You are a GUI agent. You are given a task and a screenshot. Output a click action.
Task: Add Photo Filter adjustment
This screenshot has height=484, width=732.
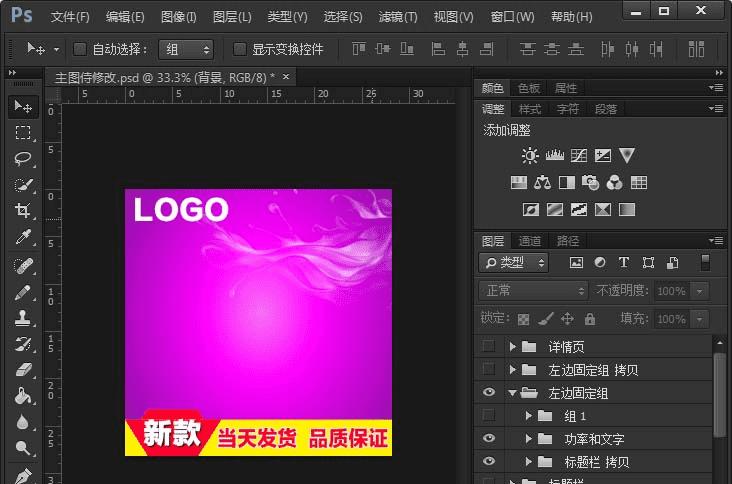591,182
